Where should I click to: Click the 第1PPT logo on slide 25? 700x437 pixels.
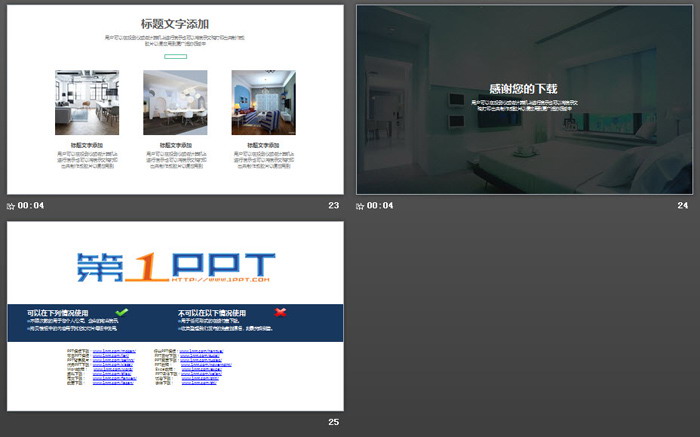175,267
